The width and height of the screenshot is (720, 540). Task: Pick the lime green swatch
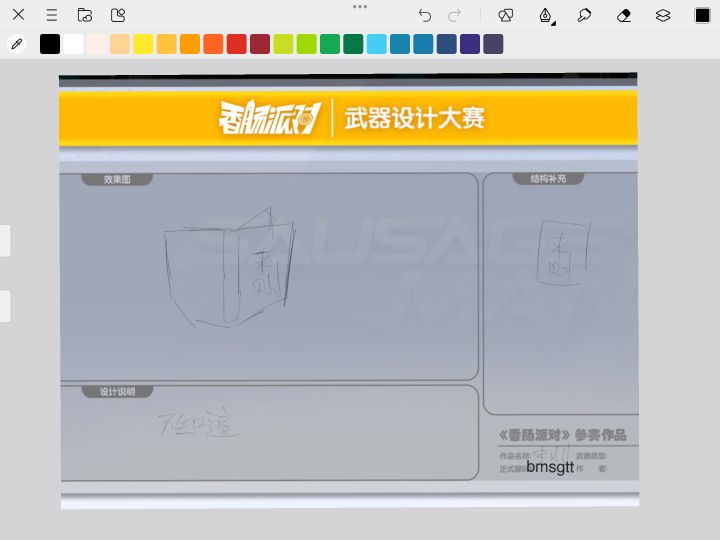click(307, 44)
